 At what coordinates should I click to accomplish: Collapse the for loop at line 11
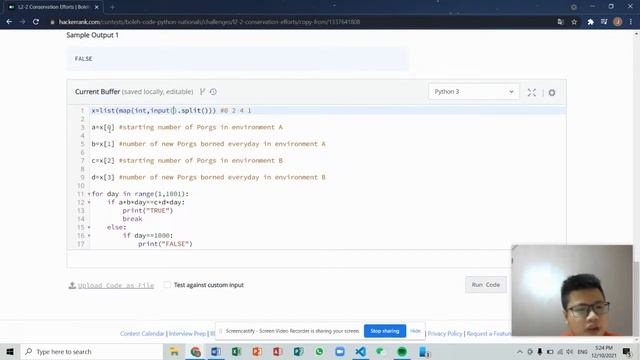tap(89, 194)
